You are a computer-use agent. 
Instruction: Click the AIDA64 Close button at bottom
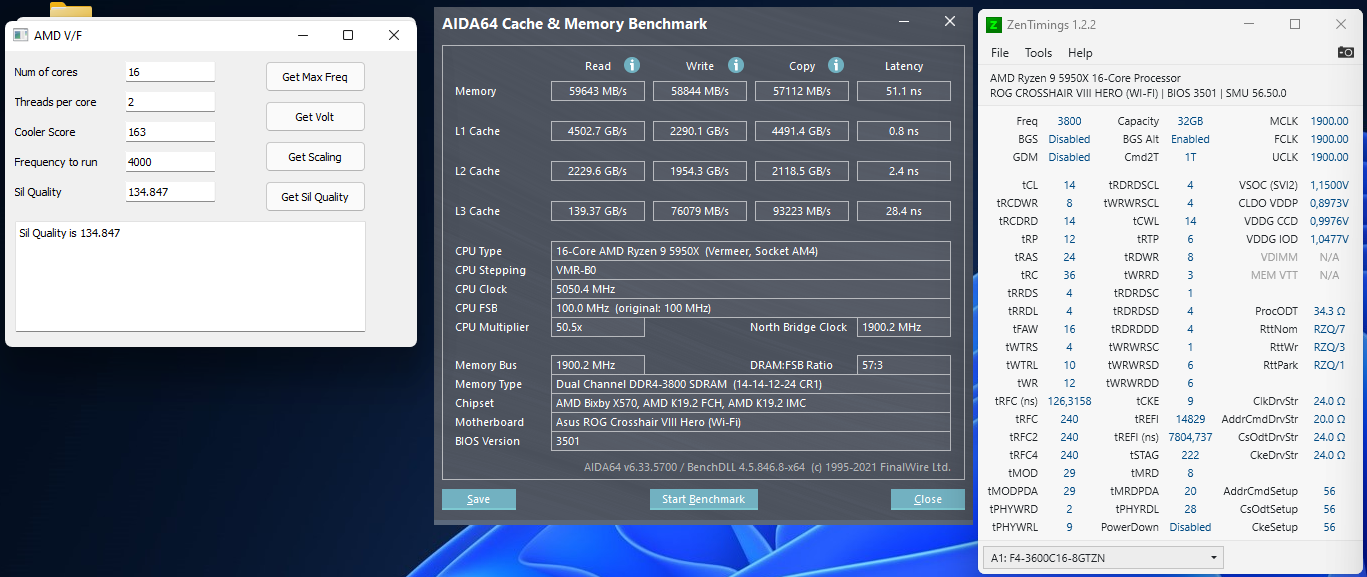point(928,499)
